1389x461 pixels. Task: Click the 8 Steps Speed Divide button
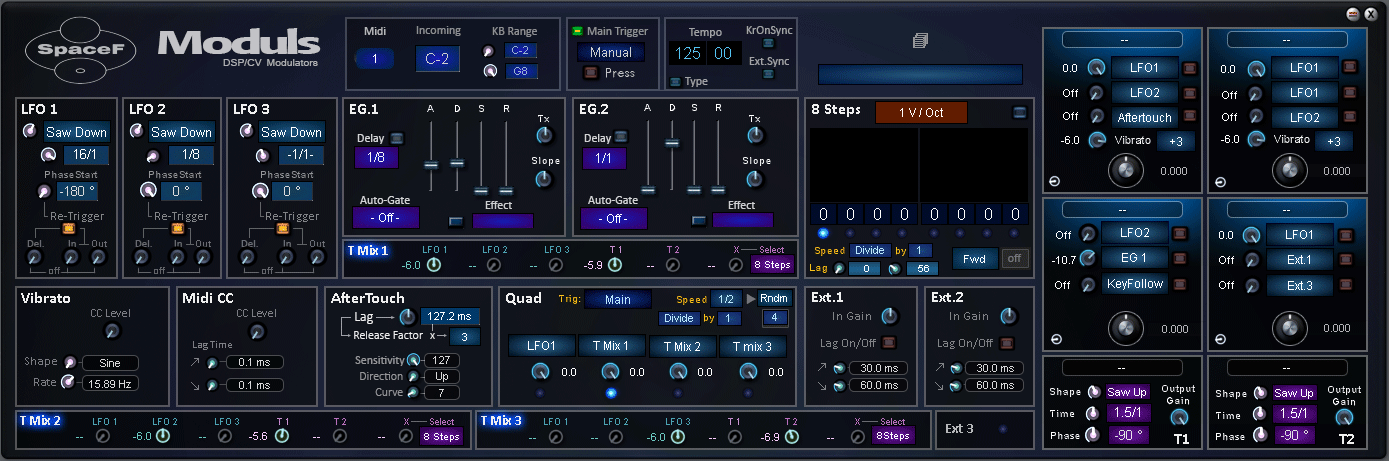coord(869,250)
